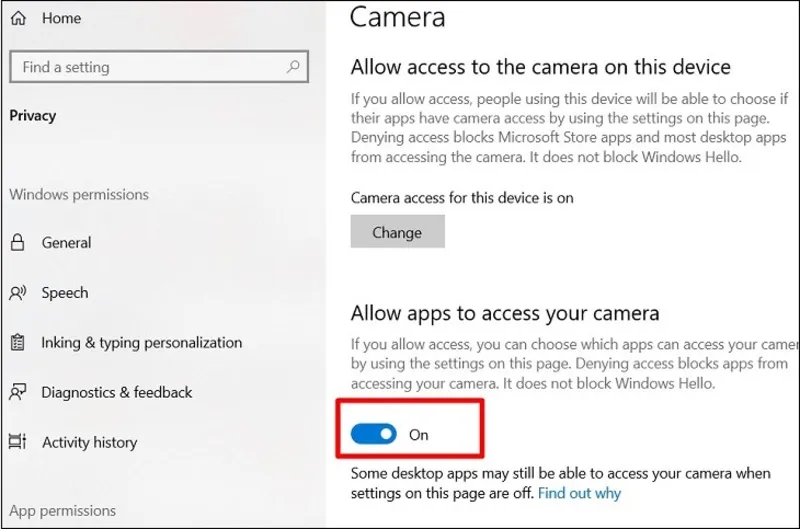The width and height of the screenshot is (800, 529).
Task: Click the On label beside the toggle
Action: (419, 435)
